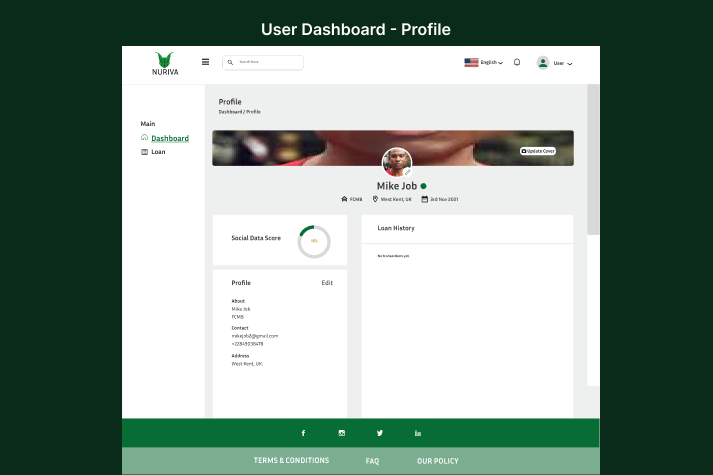Click the pencil icon on profile photo
The height and width of the screenshot is (475, 713).
pos(408,172)
